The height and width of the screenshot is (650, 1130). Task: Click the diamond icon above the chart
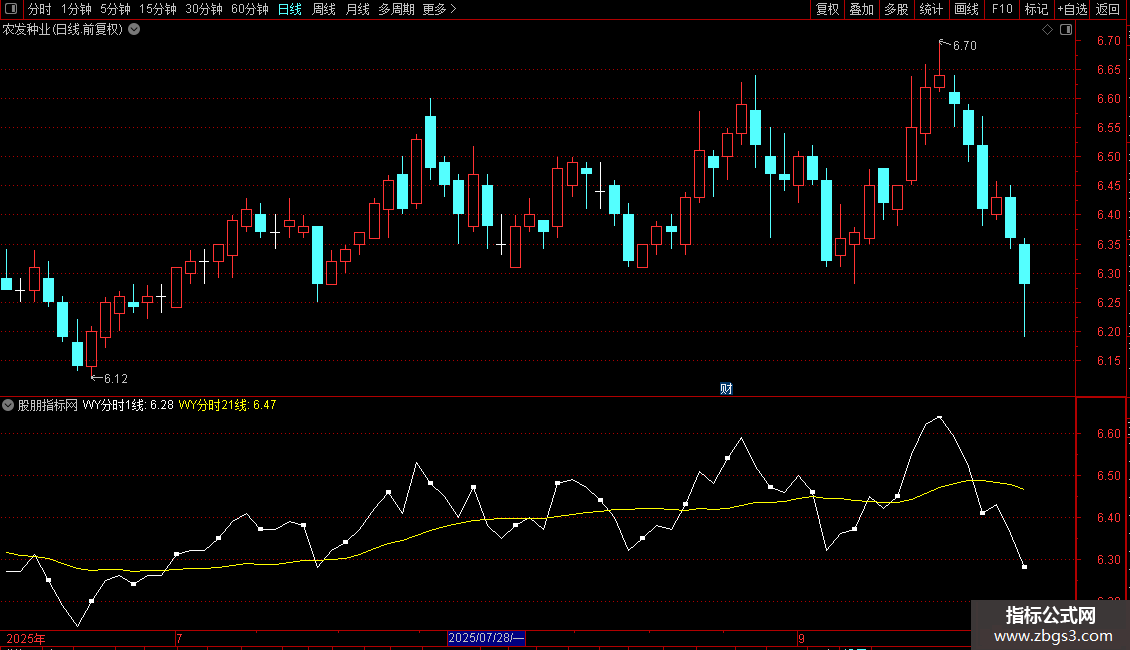coord(1047,30)
